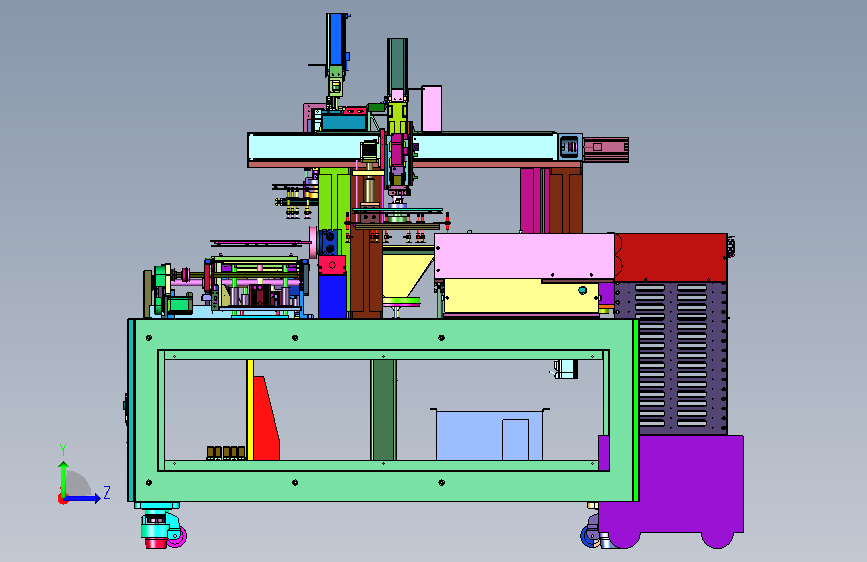Select the pink enclosure box above the table

[x=524, y=256]
